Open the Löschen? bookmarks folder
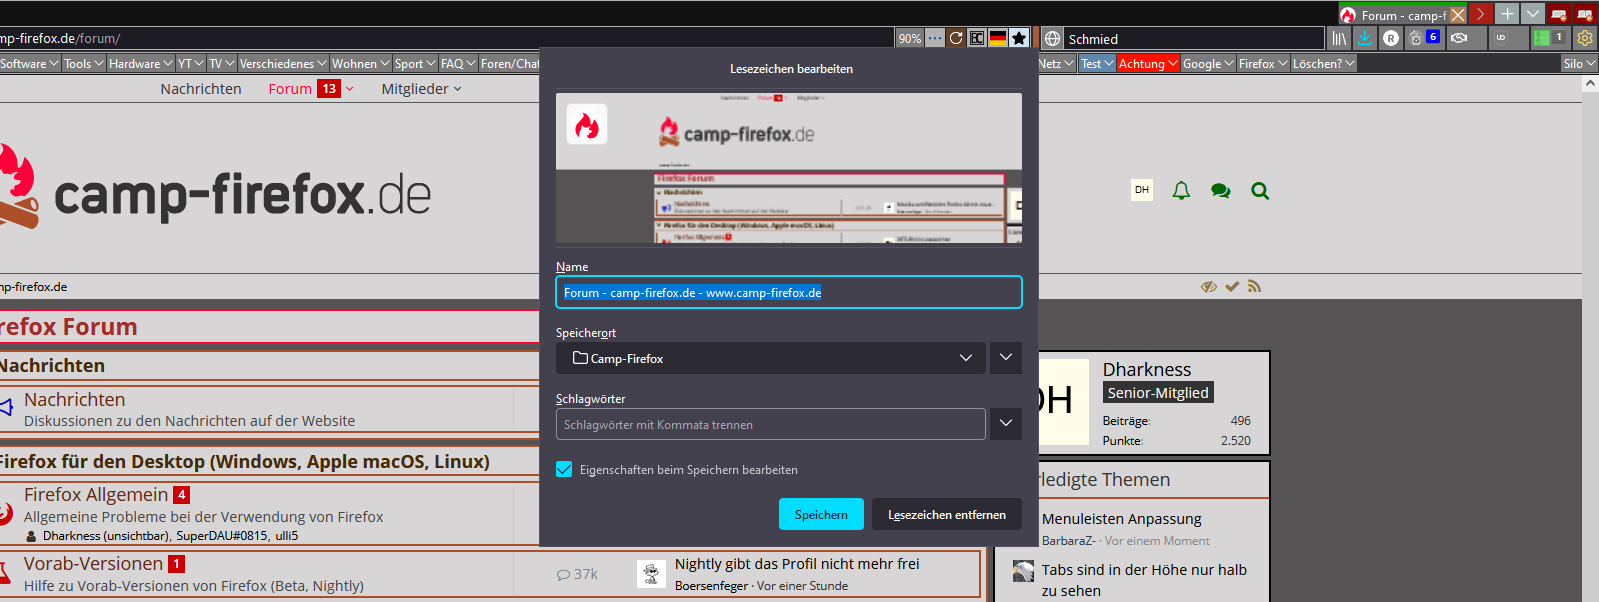 [x=1323, y=63]
